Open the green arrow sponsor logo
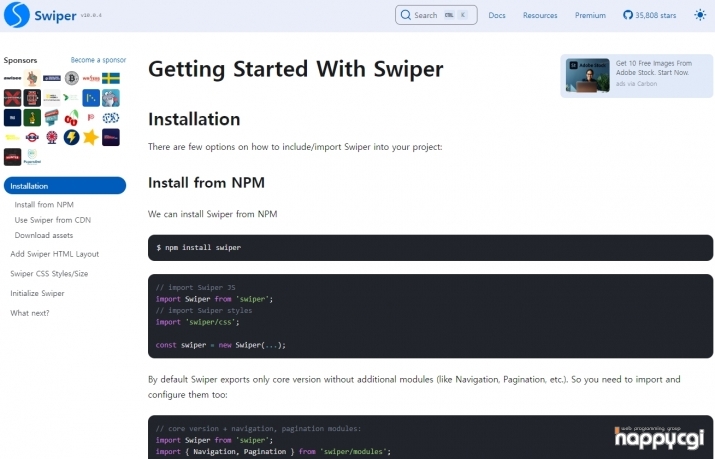This screenshot has height=459, width=715. pyautogui.click(x=72, y=98)
